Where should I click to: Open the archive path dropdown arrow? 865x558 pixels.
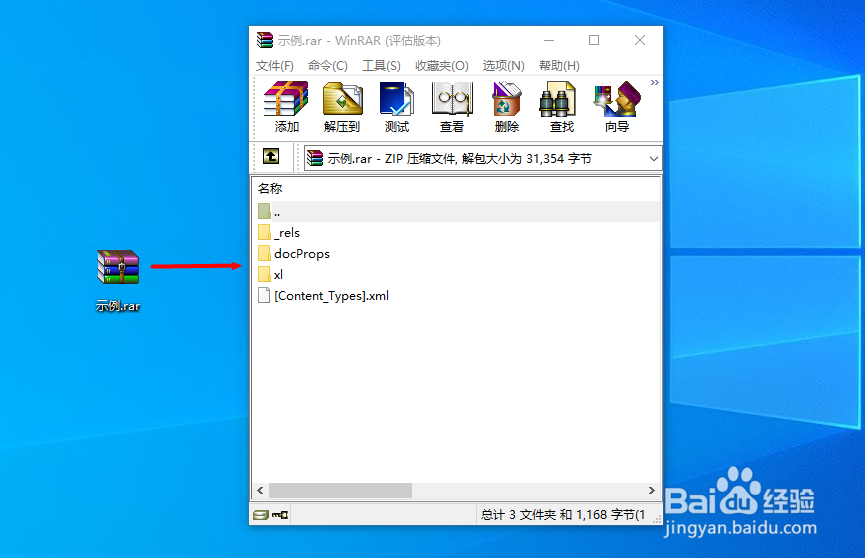coord(653,159)
